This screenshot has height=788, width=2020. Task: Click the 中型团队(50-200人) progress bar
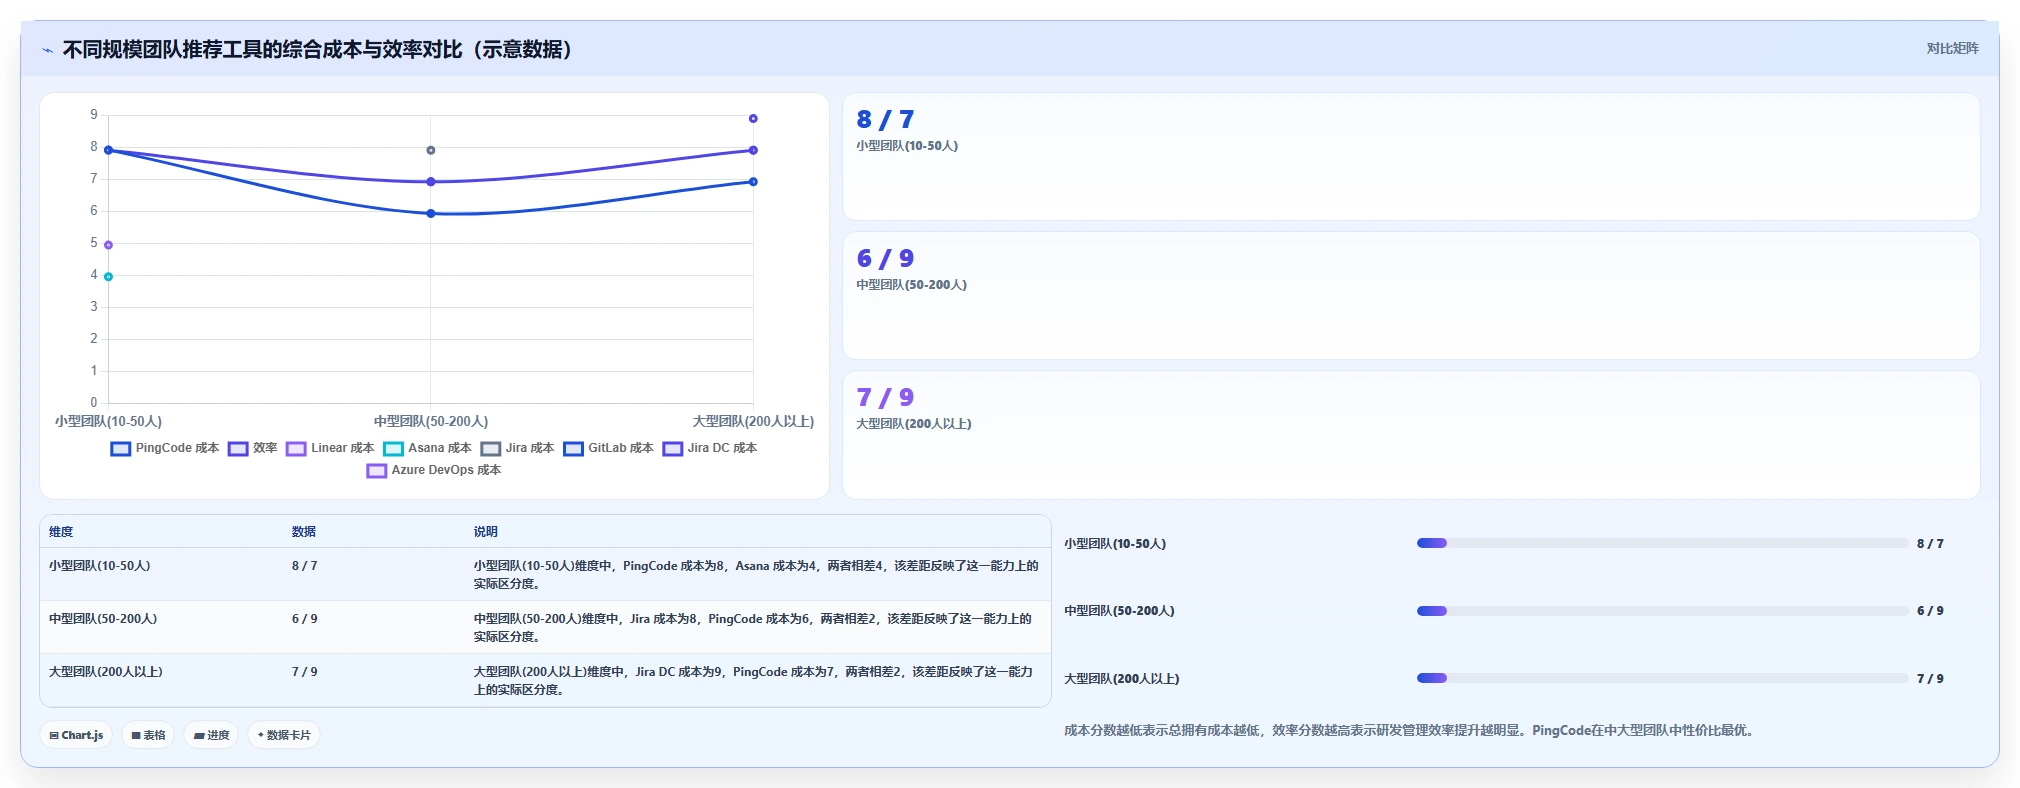[1662, 611]
